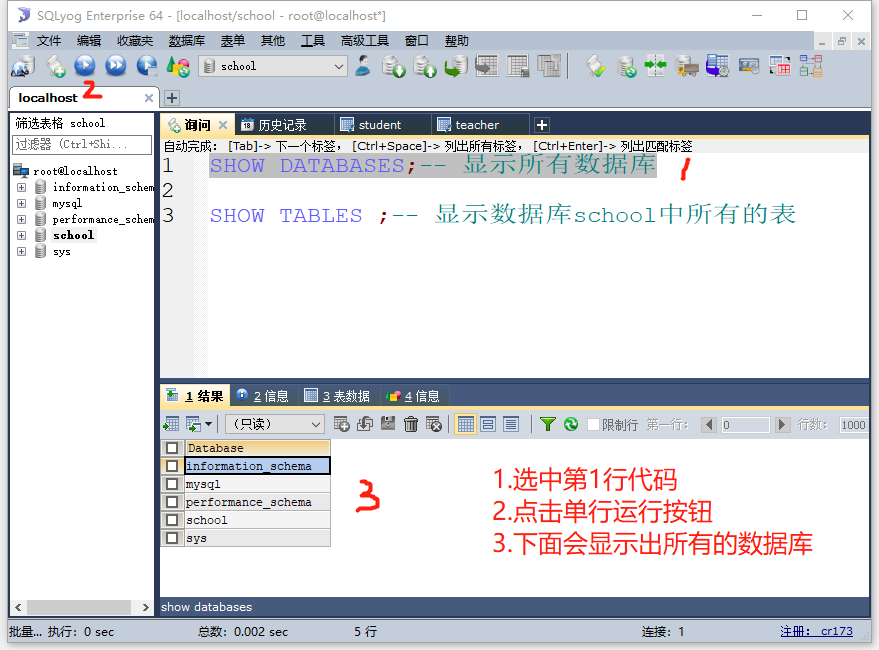Click the cancel changes icon
879x650 pixels.
(434, 425)
